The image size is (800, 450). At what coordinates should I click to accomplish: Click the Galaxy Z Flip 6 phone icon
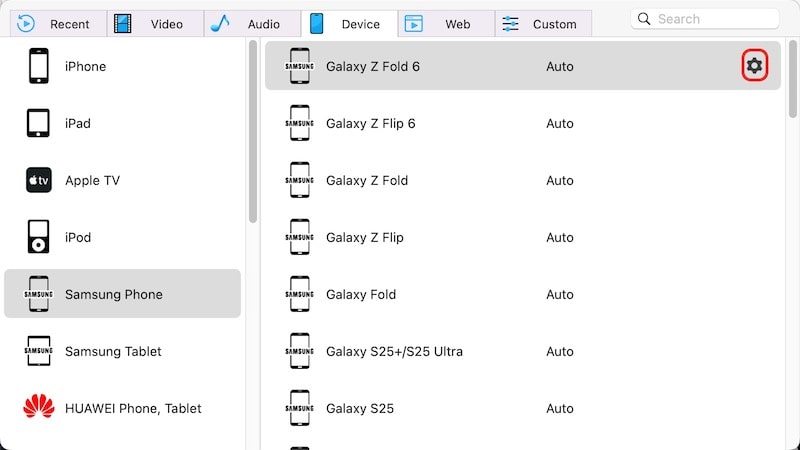point(299,123)
